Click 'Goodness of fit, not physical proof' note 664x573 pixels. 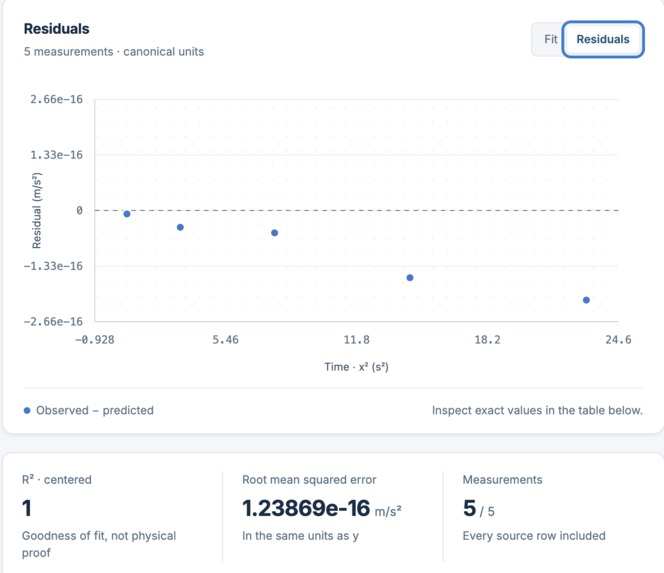pyautogui.click(x=99, y=544)
